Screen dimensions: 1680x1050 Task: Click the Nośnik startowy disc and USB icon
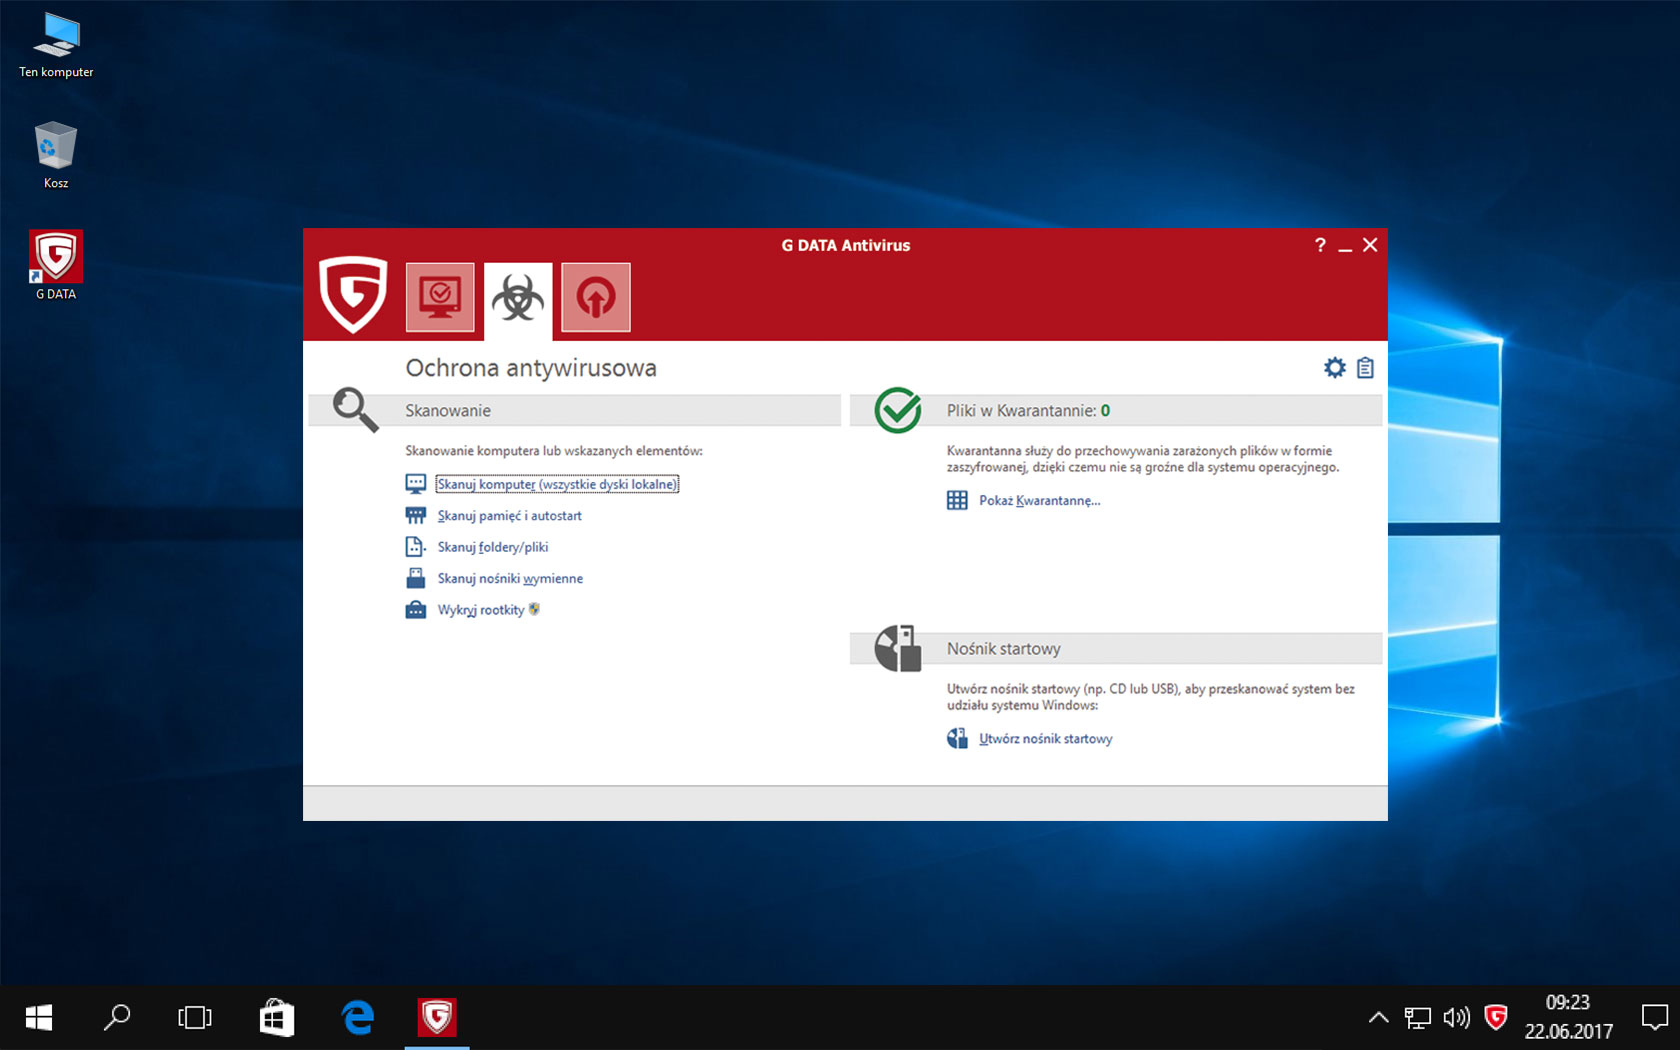coord(897,648)
